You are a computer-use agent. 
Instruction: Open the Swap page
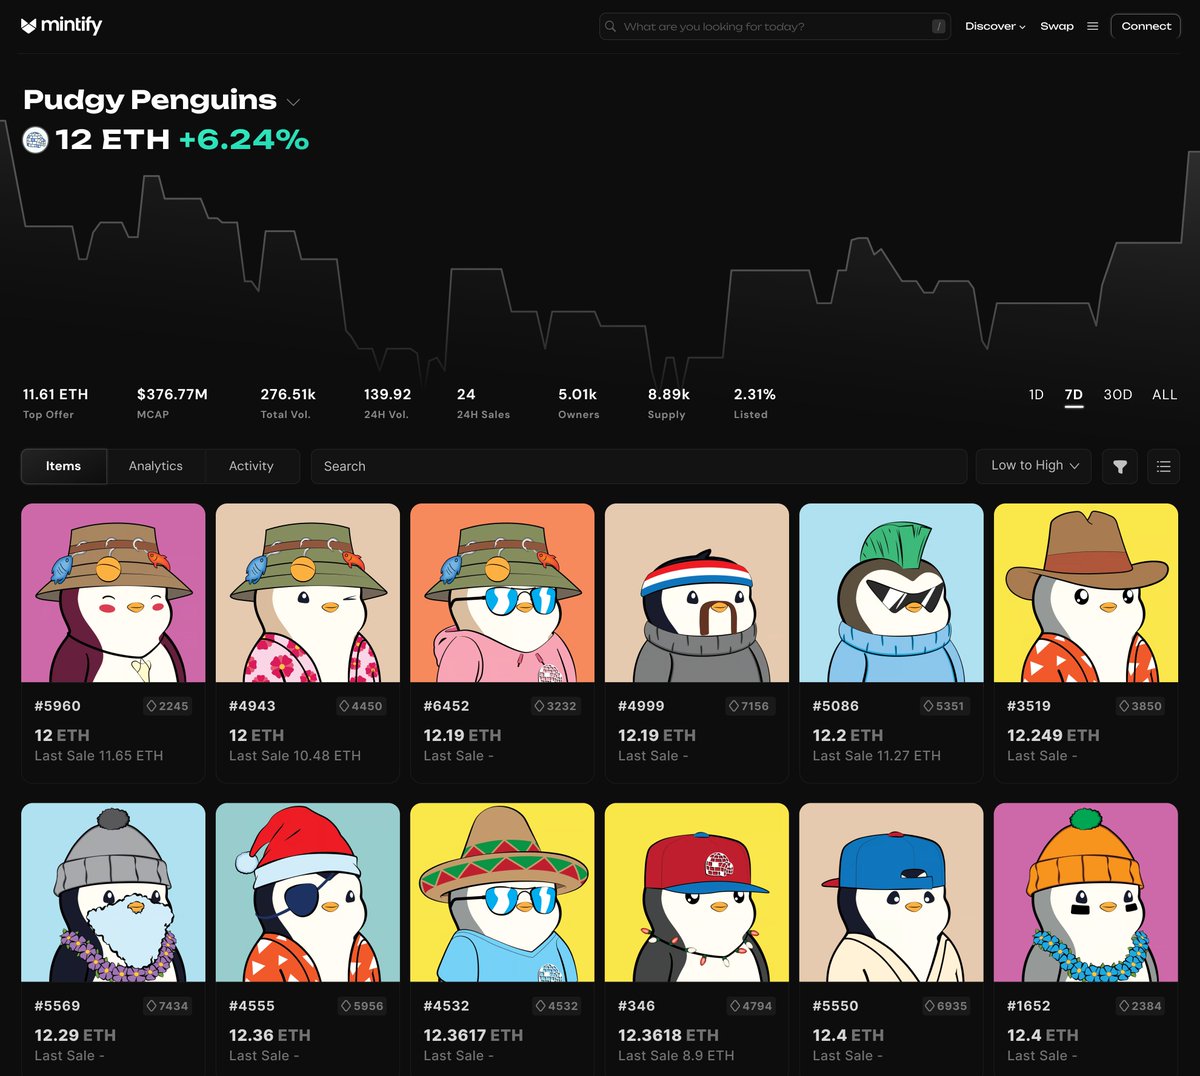[x=1057, y=26]
